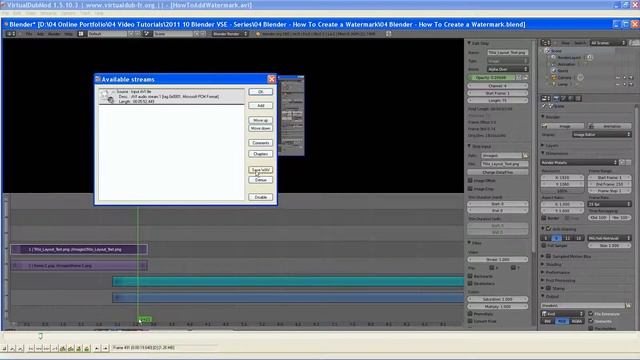Click the Saturation value slider
Screen dimensions: 640x360
[498, 299]
